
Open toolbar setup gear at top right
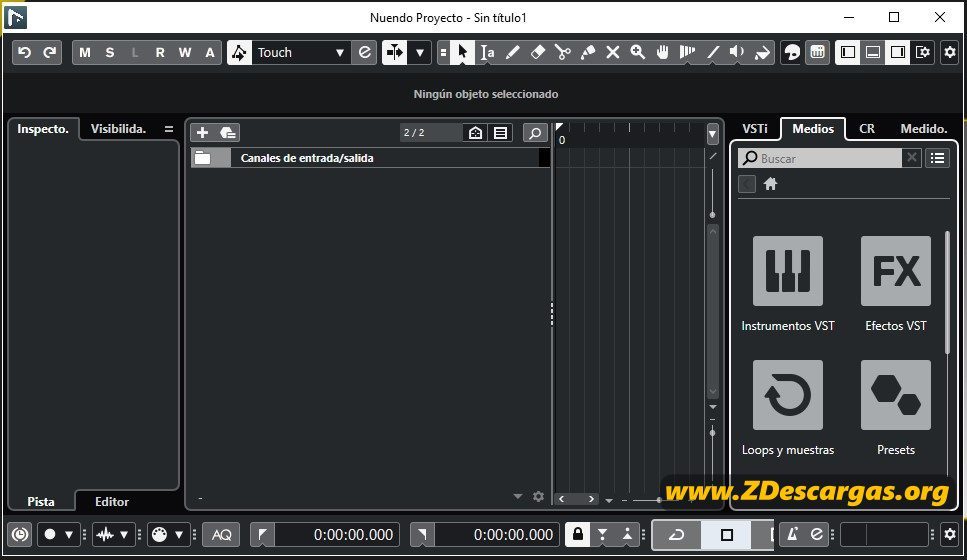pyautogui.click(x=950, y=52)
